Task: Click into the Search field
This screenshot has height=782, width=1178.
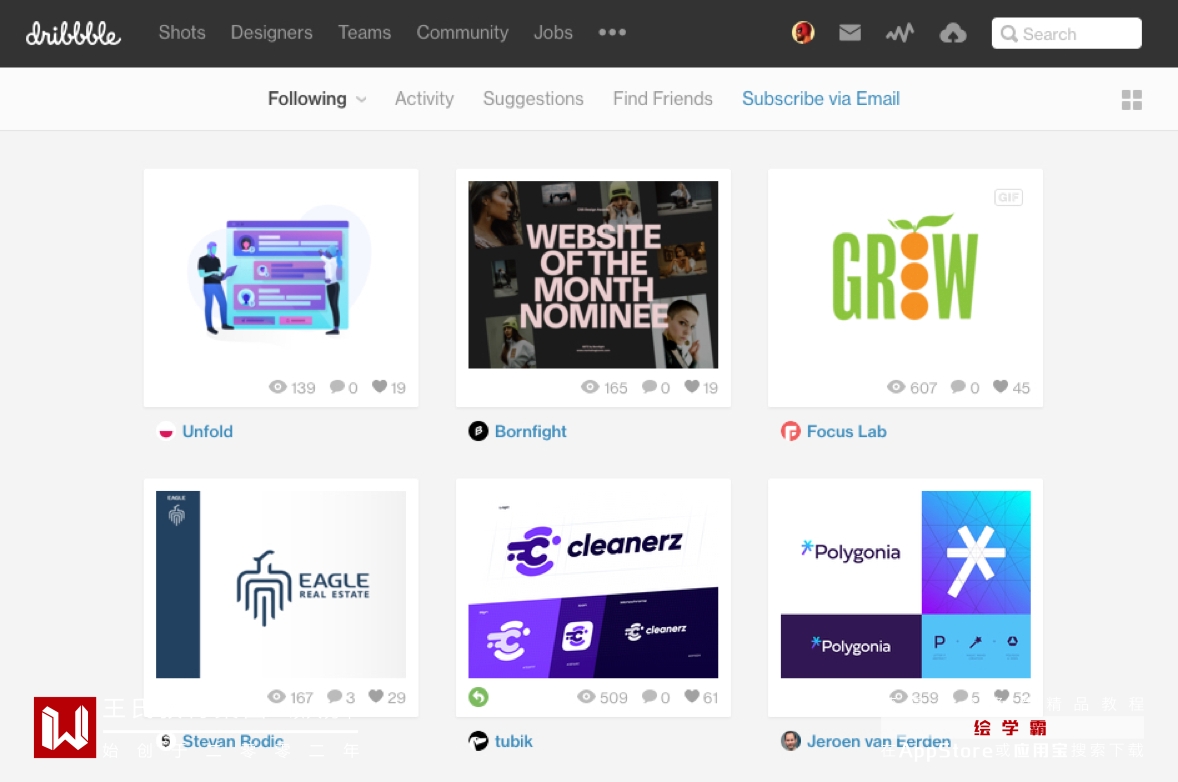Action: click(1067, 34)
